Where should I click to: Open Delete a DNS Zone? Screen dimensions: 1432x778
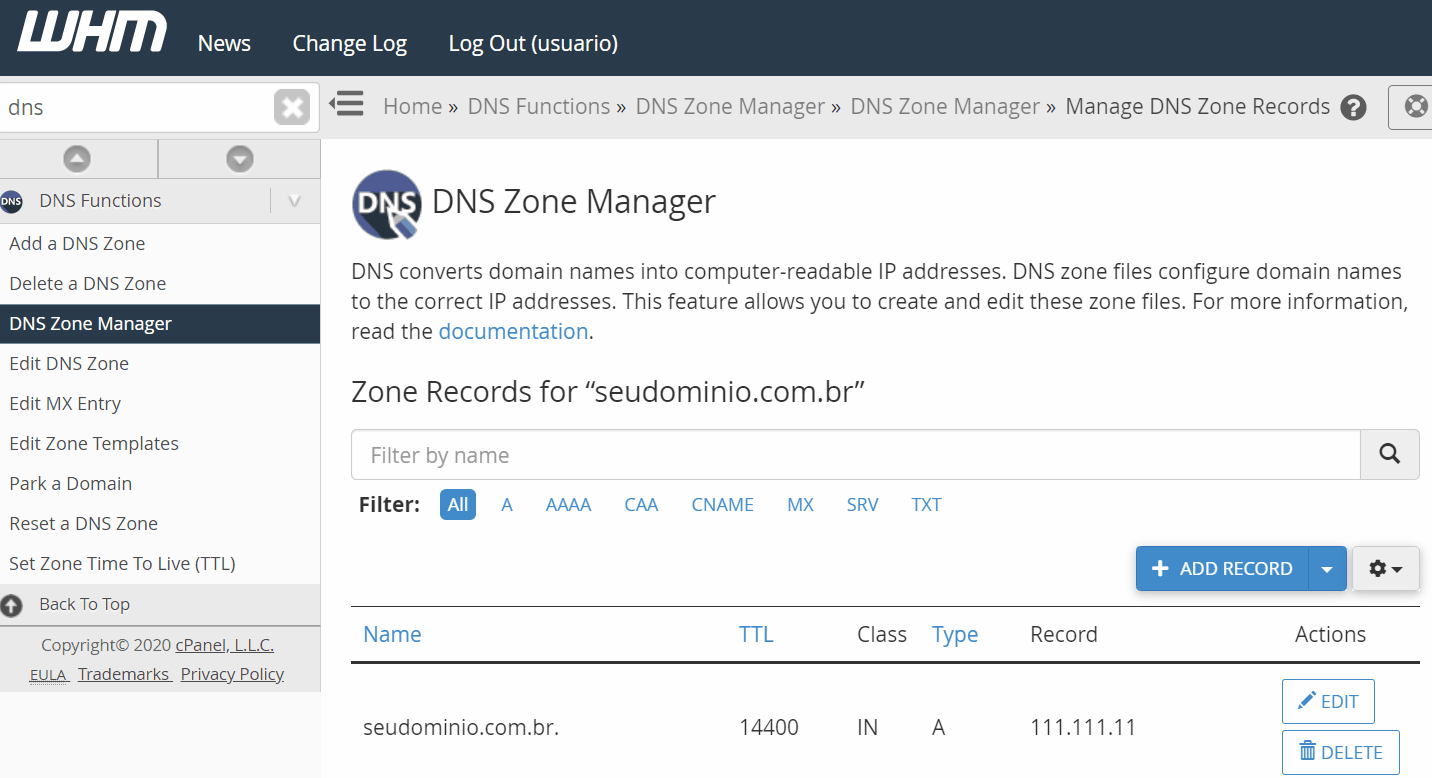point(88,284)
